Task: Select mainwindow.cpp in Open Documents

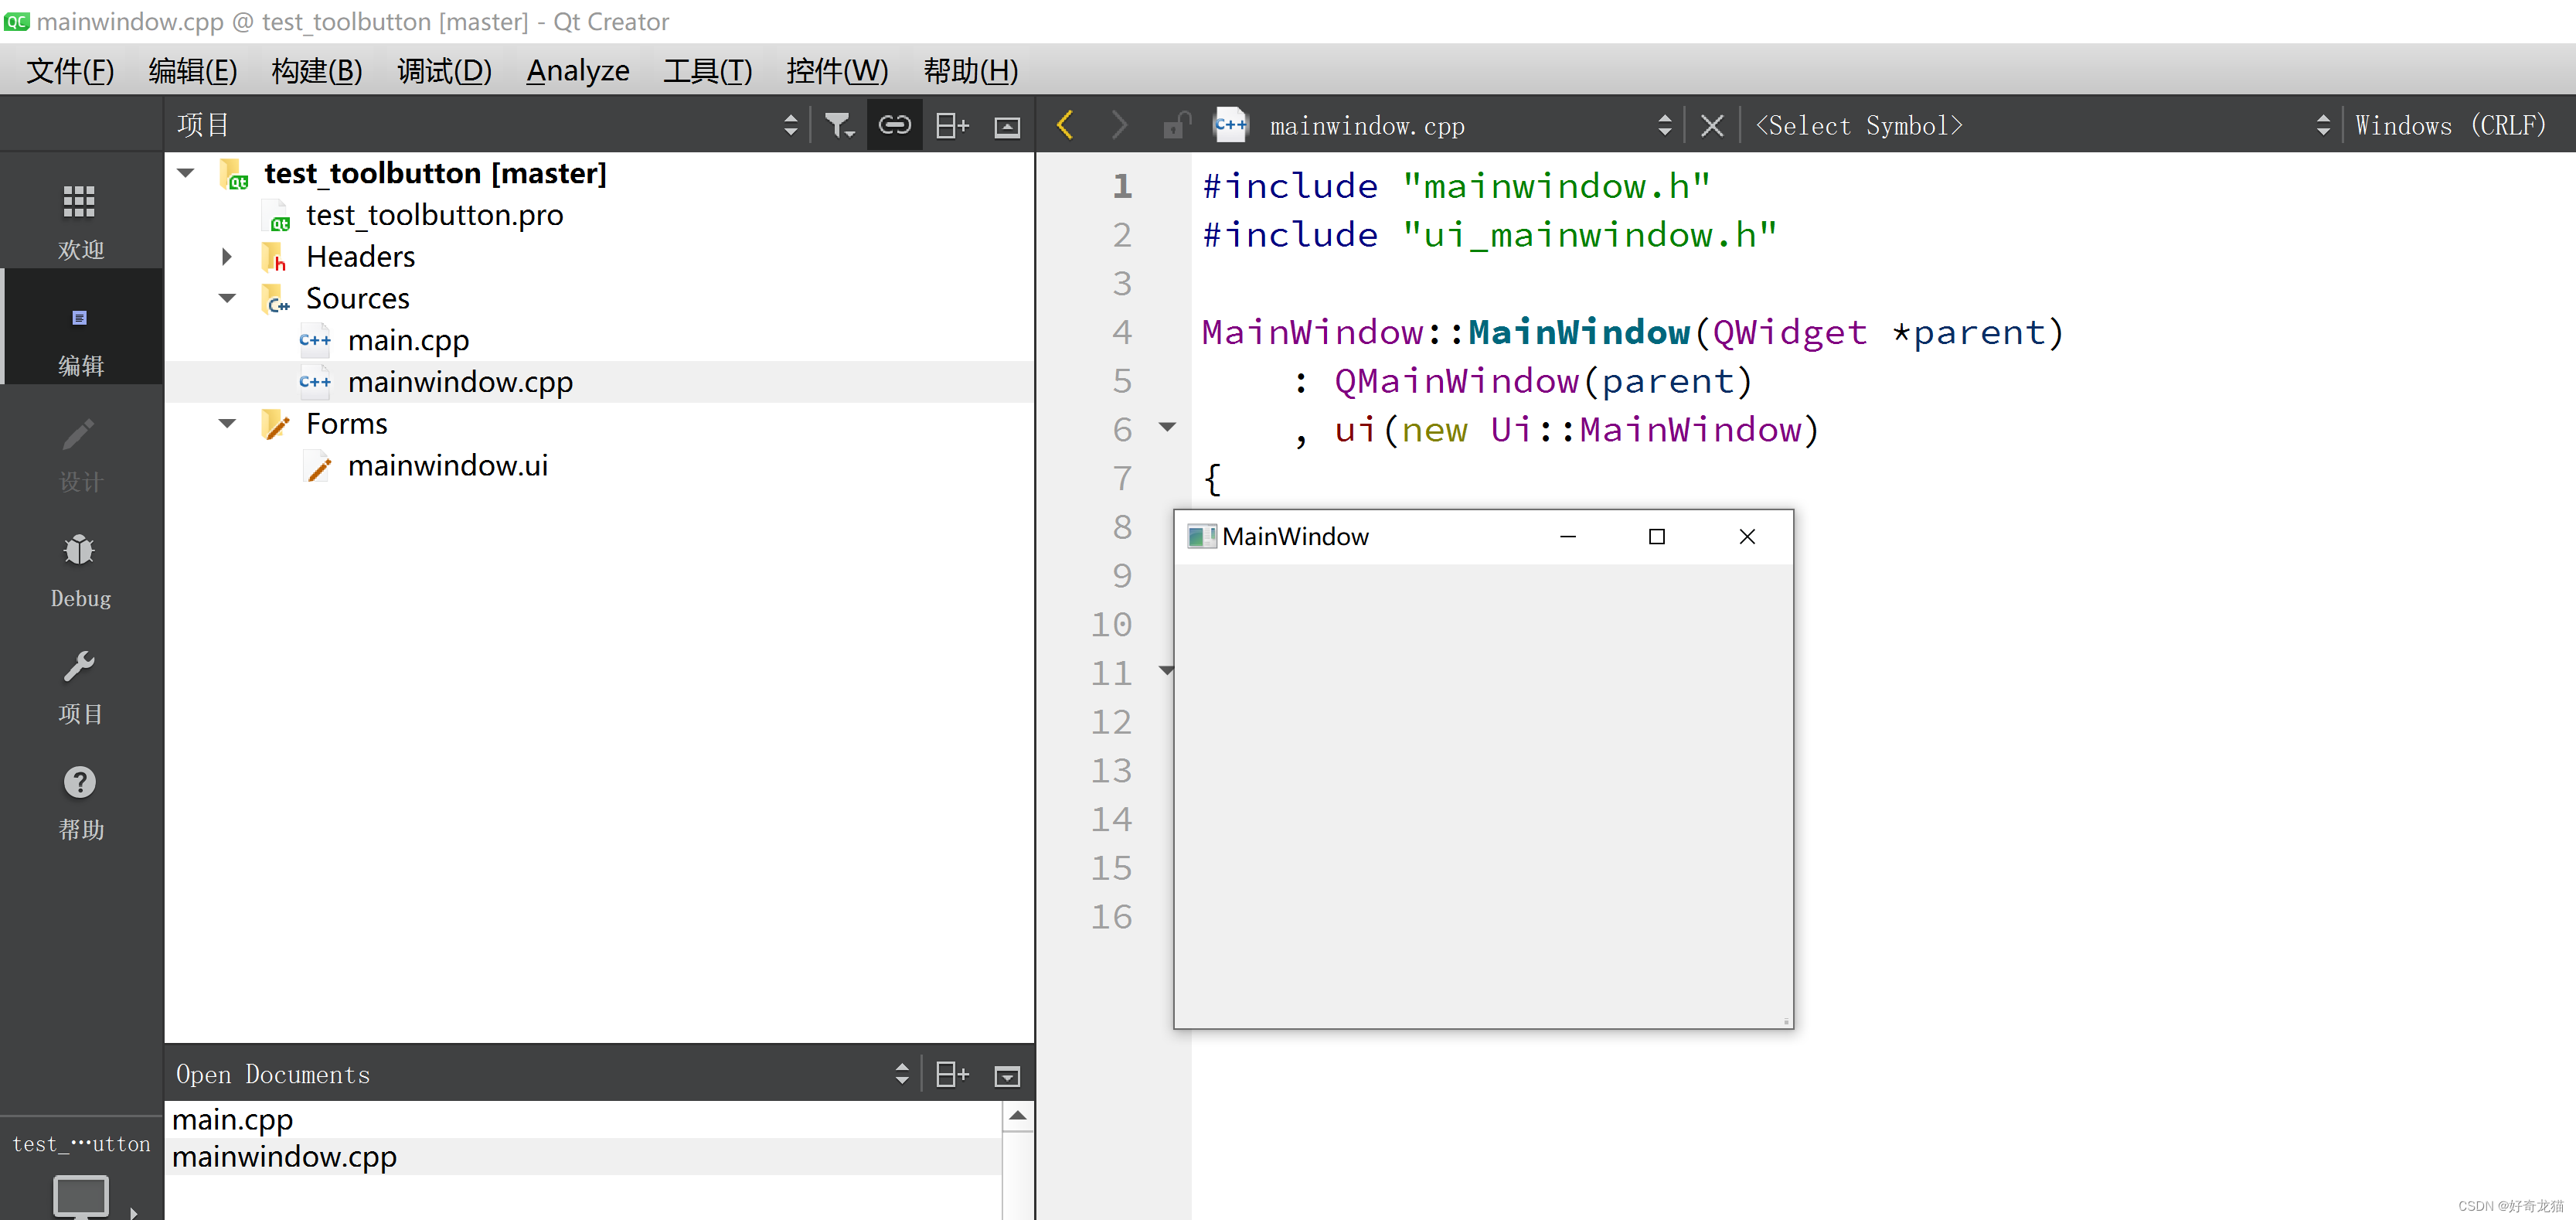Action: [x=583, y=1156]
